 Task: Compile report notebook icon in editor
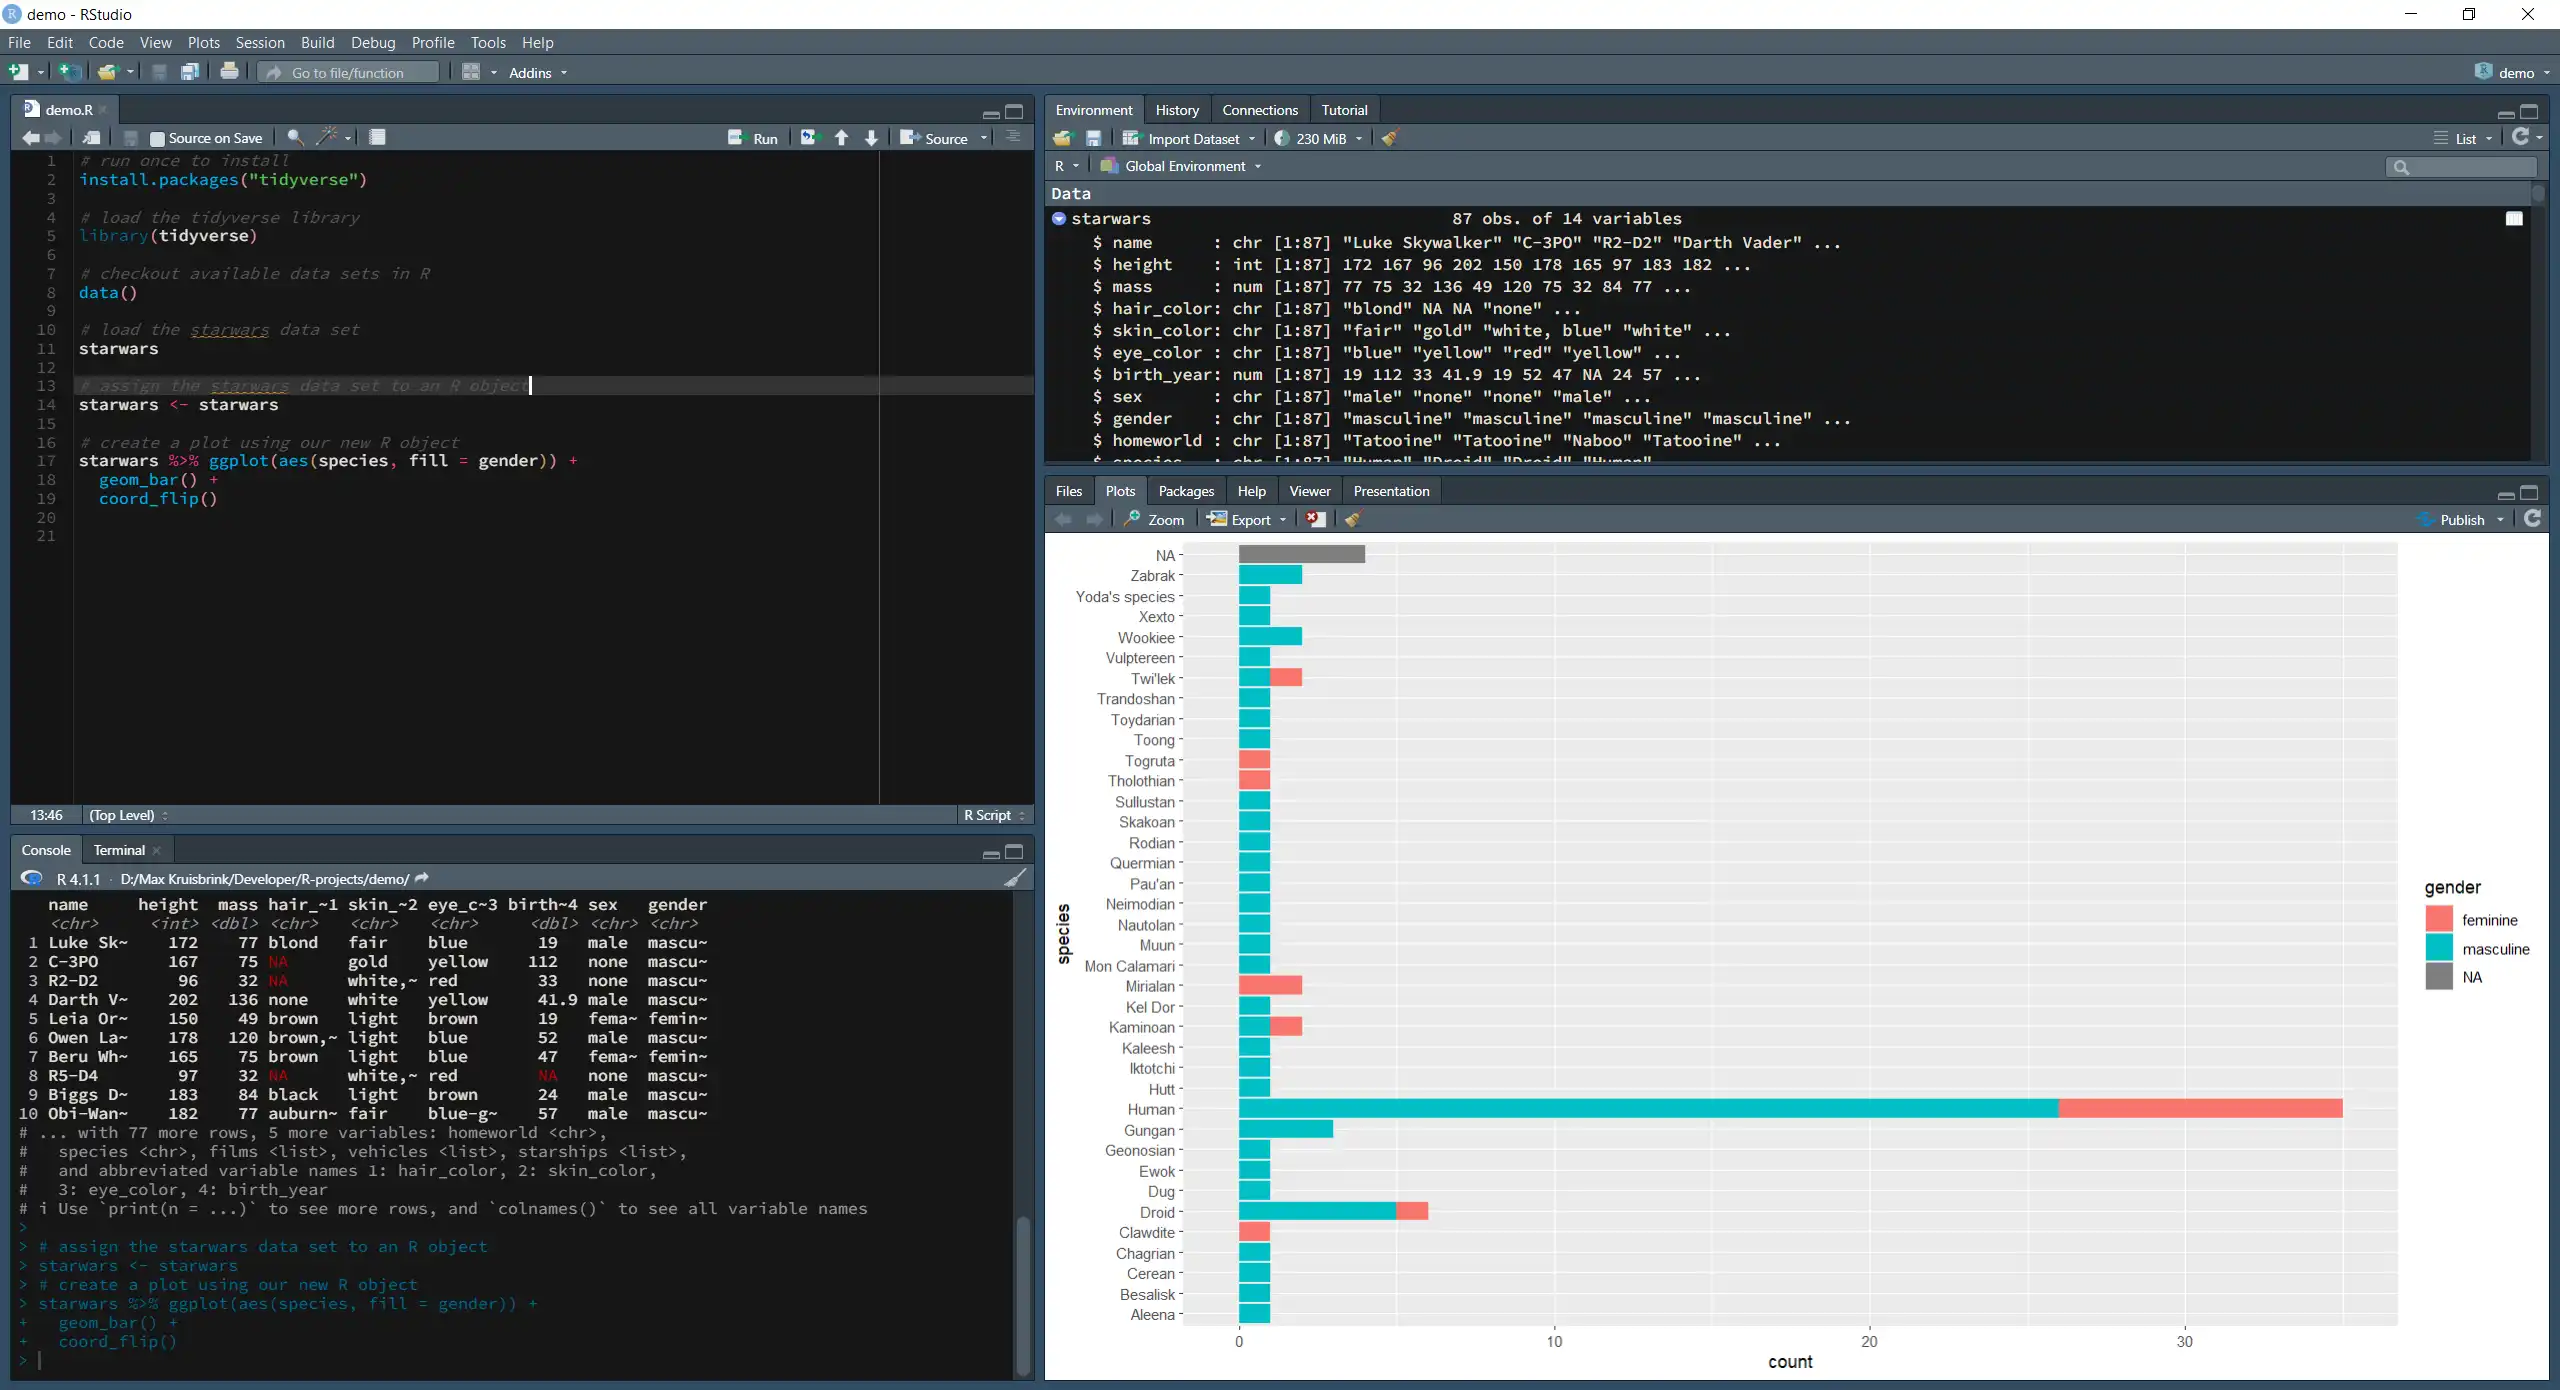(377, 138)
